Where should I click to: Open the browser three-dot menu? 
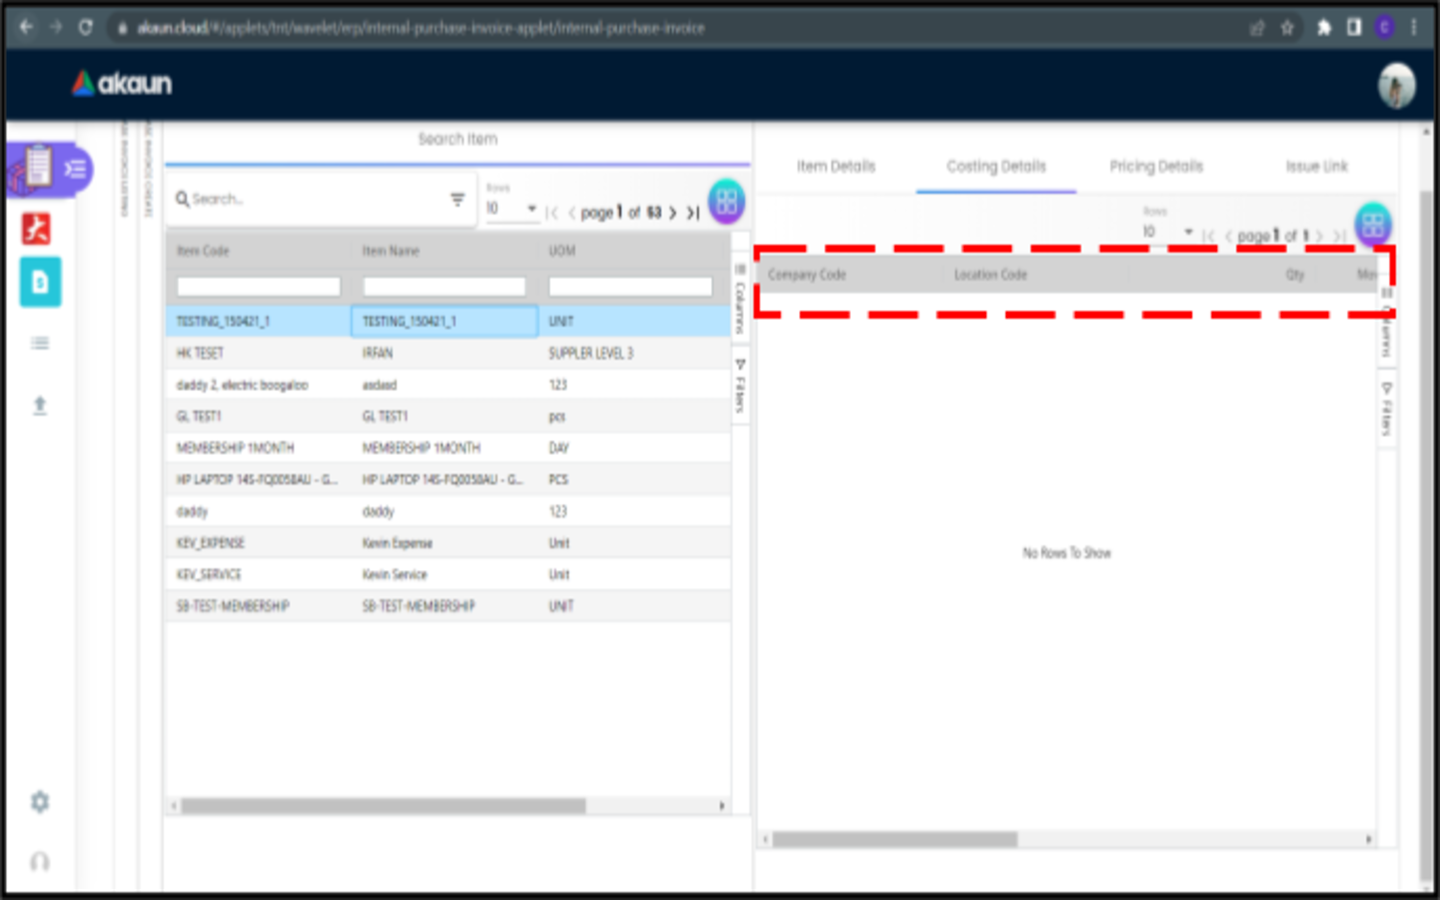point(1414,28)
